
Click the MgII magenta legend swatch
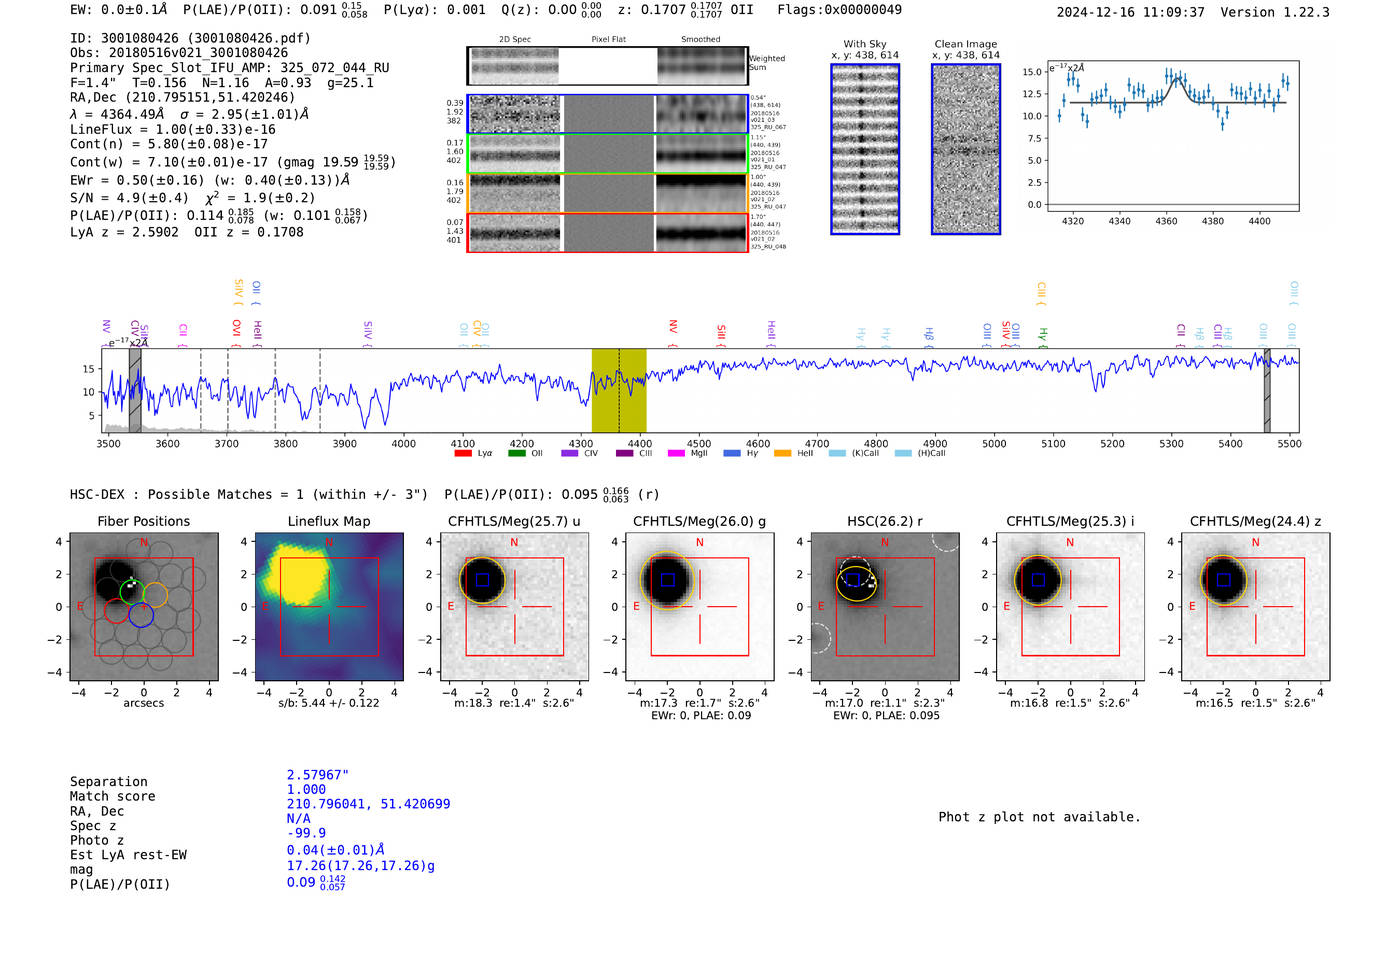pos(677,453)
